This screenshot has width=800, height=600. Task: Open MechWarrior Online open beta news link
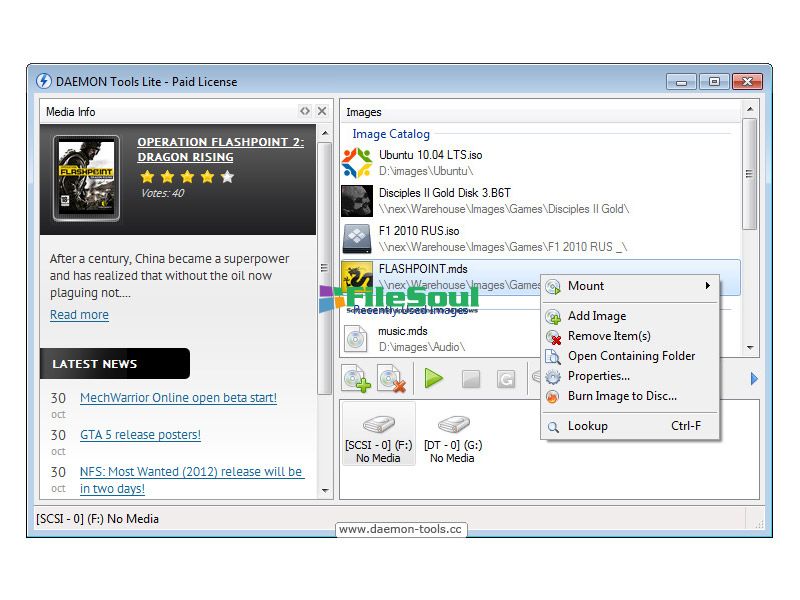click(x=178, y=398)
